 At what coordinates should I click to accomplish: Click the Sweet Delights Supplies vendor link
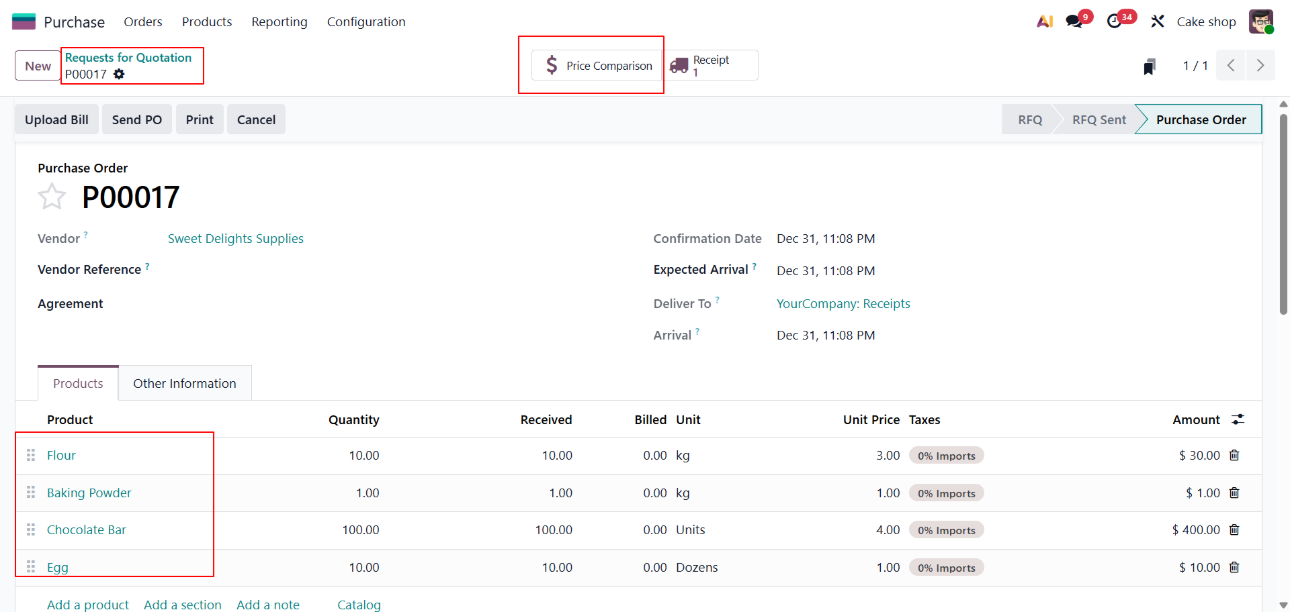pos(236,239)
